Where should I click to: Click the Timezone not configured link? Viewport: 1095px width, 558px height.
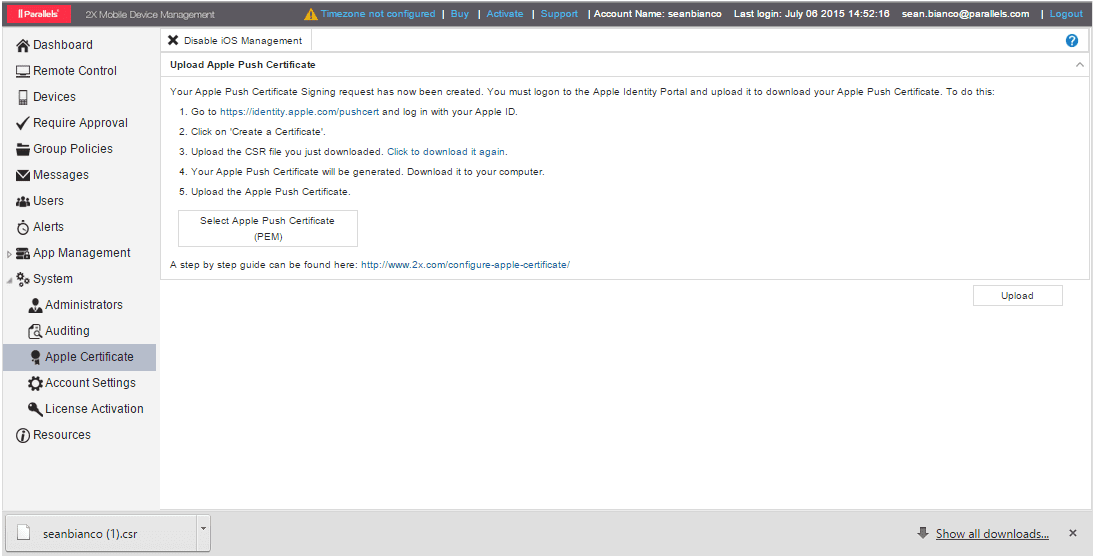click(378, 14)
